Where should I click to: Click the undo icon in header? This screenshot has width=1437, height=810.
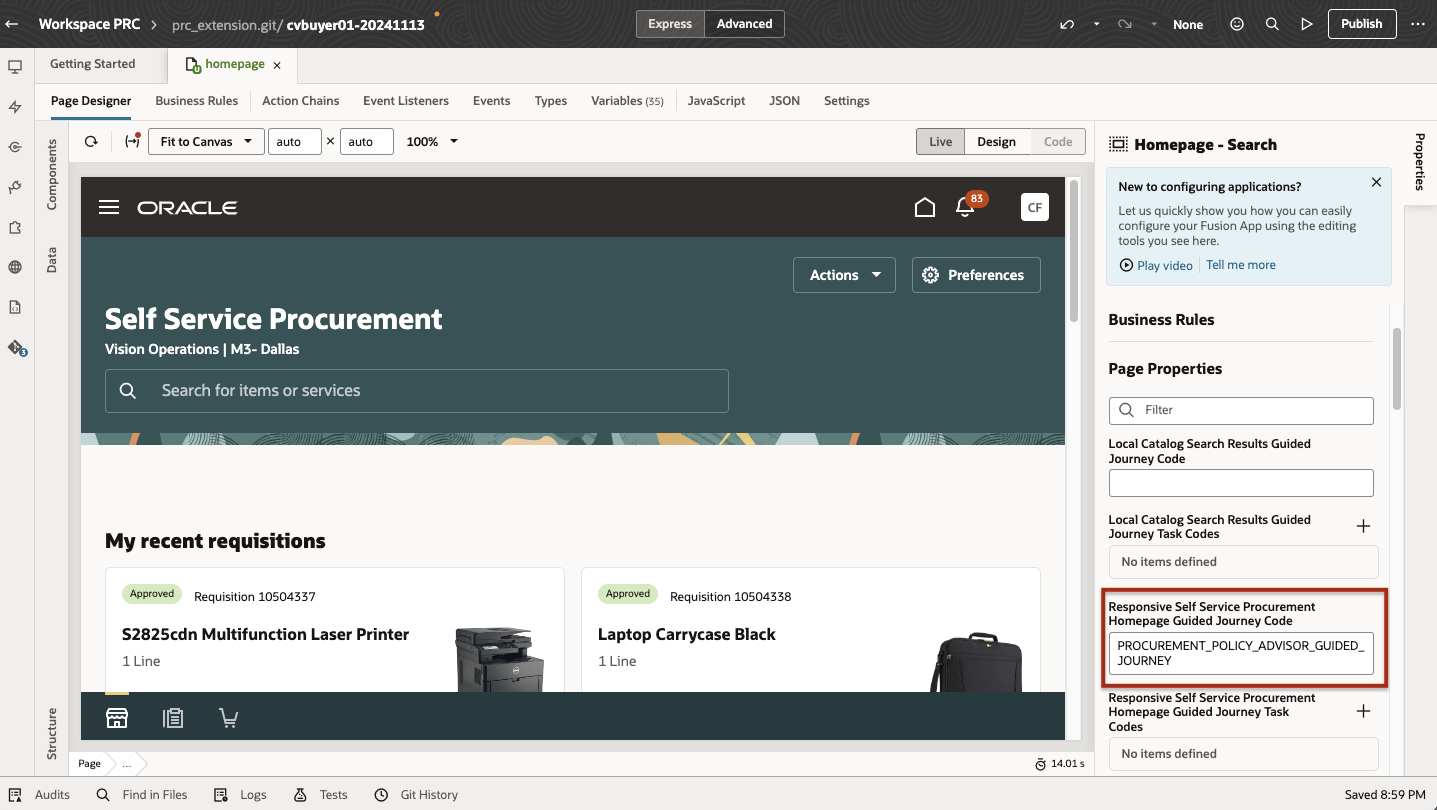tap(1067, 24)
